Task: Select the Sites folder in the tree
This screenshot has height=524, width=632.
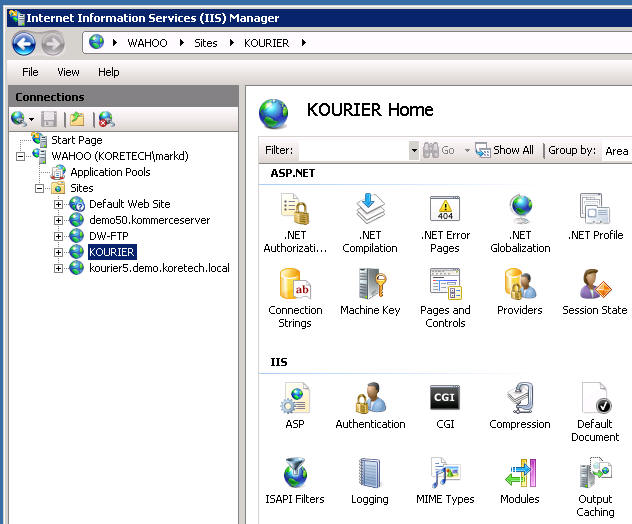Action: coord(82,188)
